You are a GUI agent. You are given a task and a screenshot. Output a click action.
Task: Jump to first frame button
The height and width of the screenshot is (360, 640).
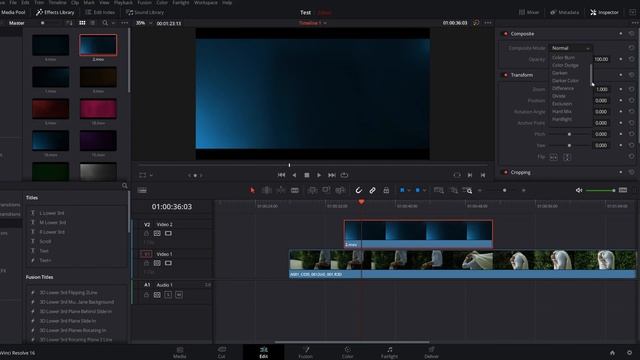pyautogui.click(x=281, y=175)
